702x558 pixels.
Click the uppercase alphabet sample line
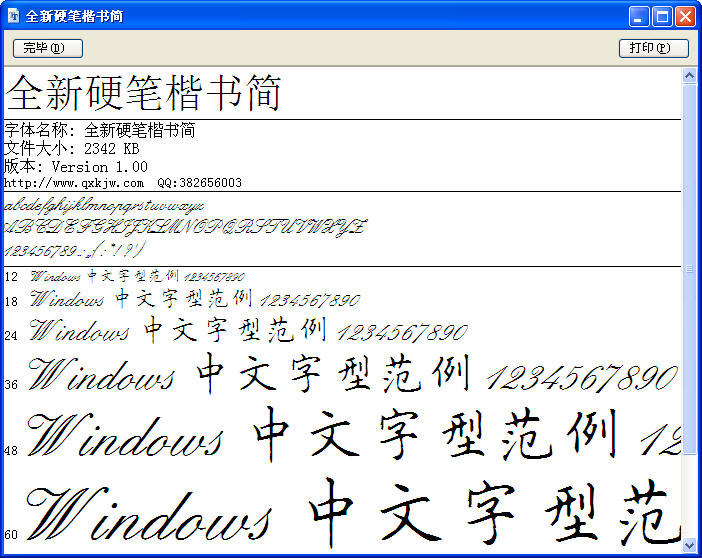[186, 227]
